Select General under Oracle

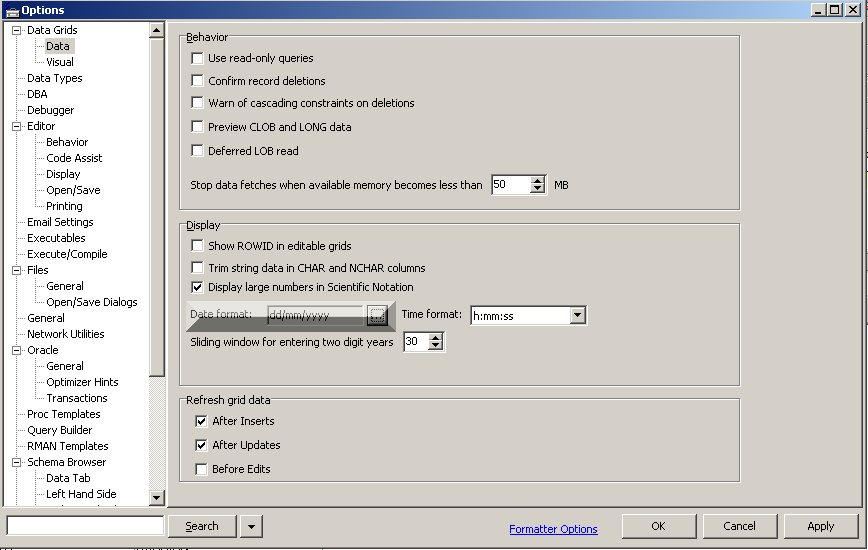point(65,366)
